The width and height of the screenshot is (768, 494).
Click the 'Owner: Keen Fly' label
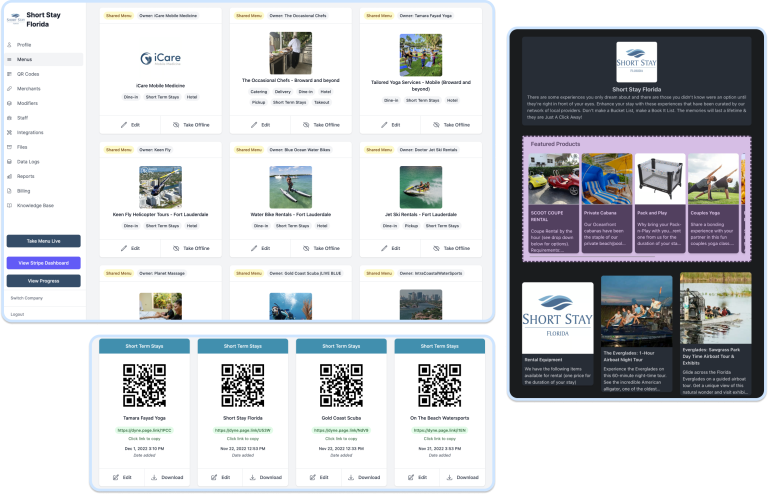[155, 150]
